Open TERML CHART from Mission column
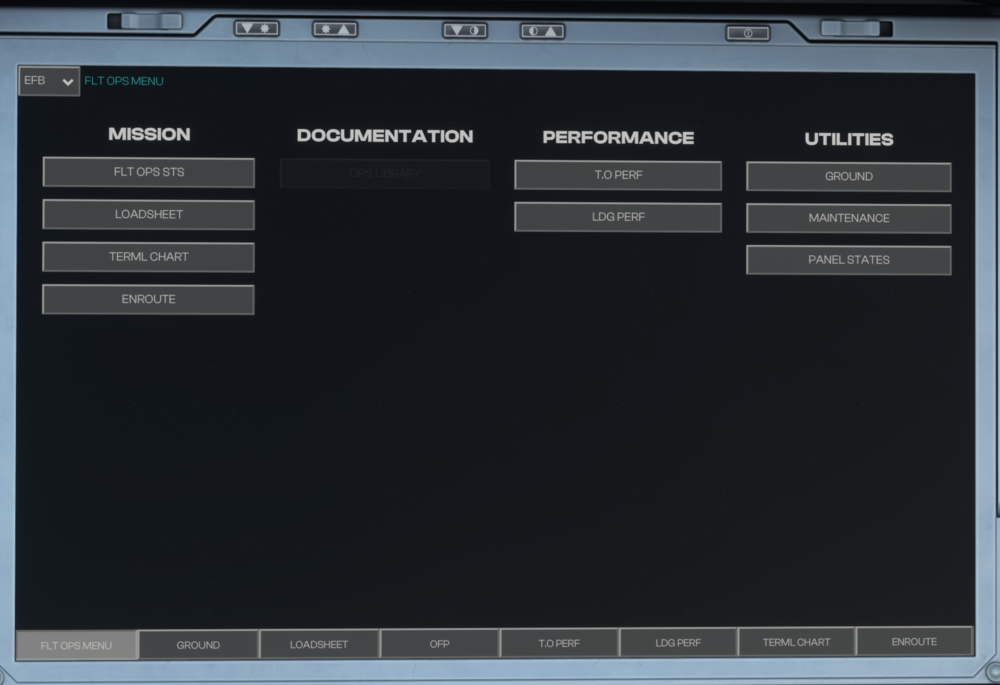1000x685 pixels. point(148,257)
